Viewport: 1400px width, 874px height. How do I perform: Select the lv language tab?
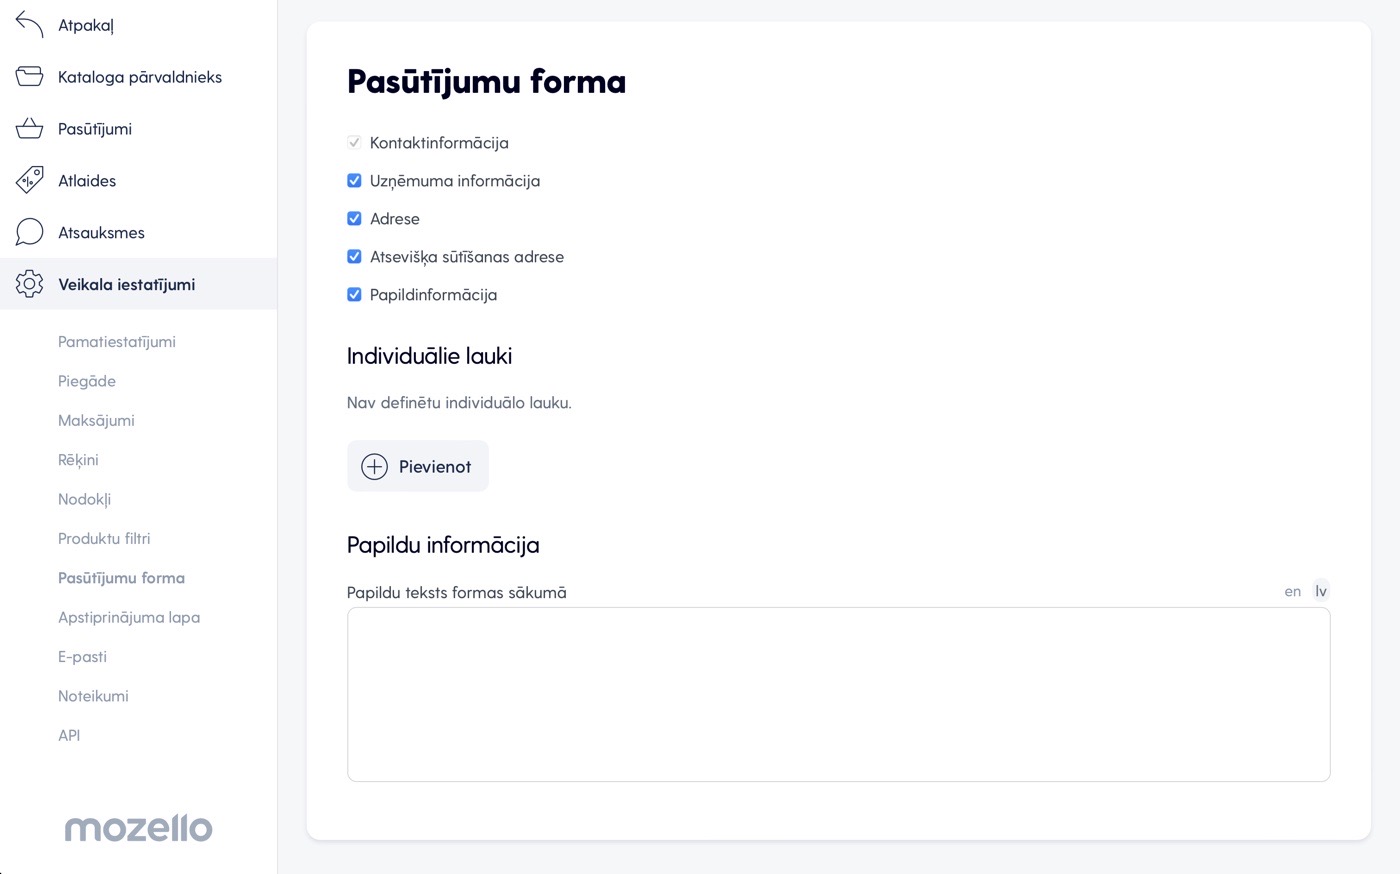tap(1321, 591)
